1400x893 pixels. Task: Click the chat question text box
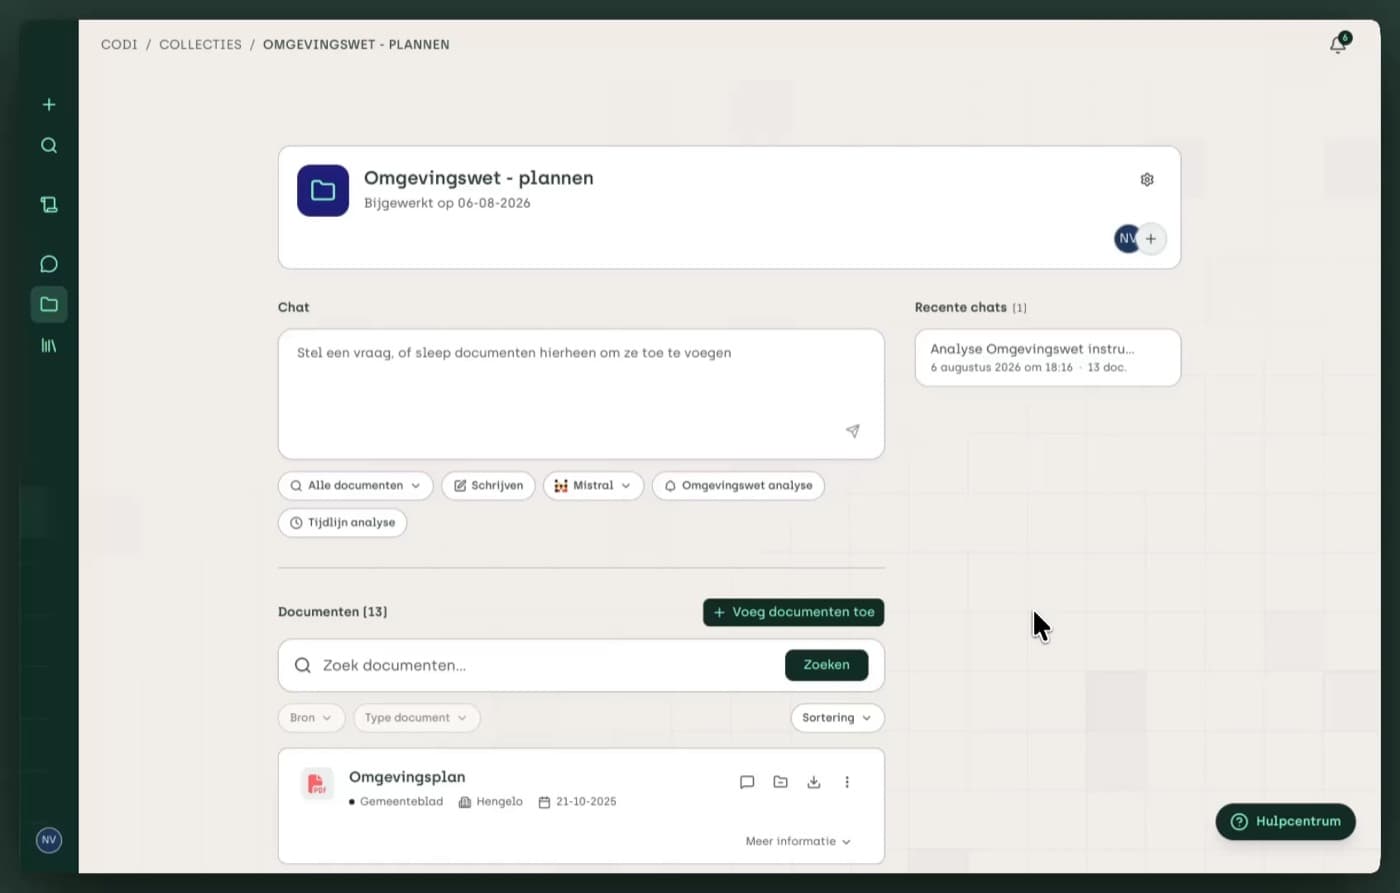581,394
